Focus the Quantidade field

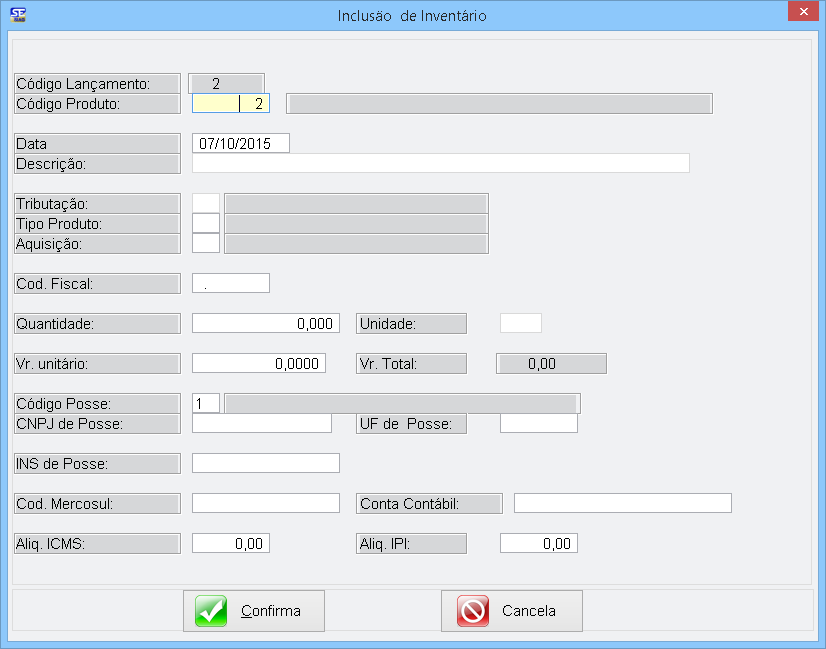tap(265, 323)
